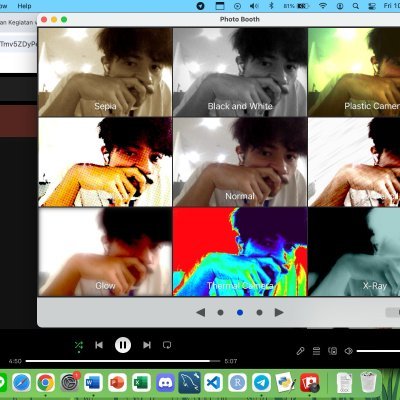Launch Google Chrome from the Dock
The height and width of the screenshot is (400, 400).
coord(46,382)
